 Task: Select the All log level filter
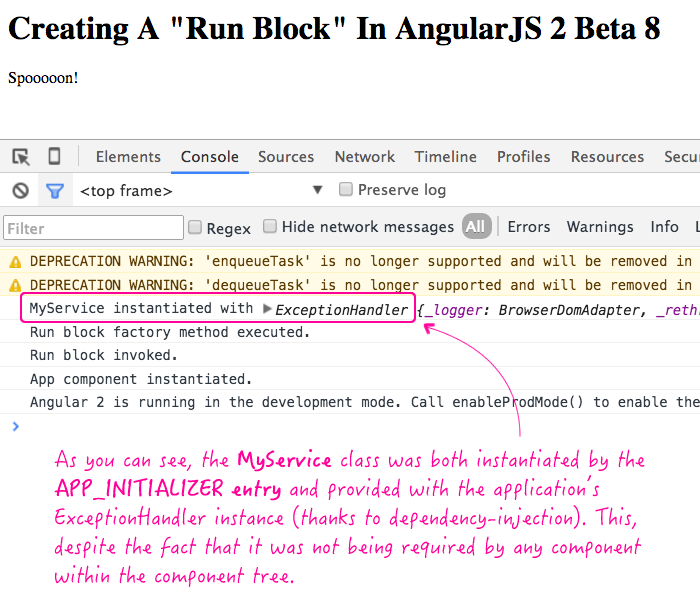[x=476, y=227]
